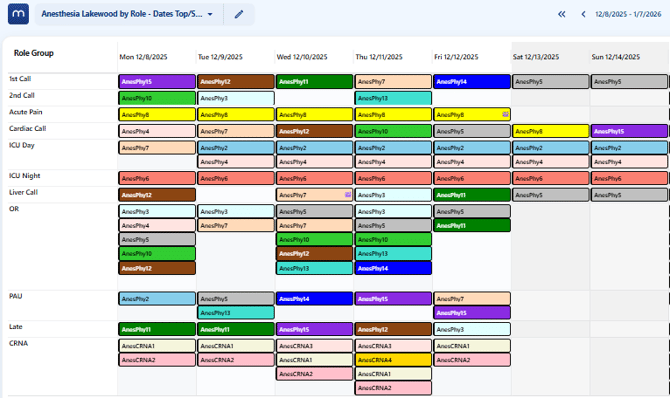
Task: Click the Role Group column header
Action: [x=34, y=53]
